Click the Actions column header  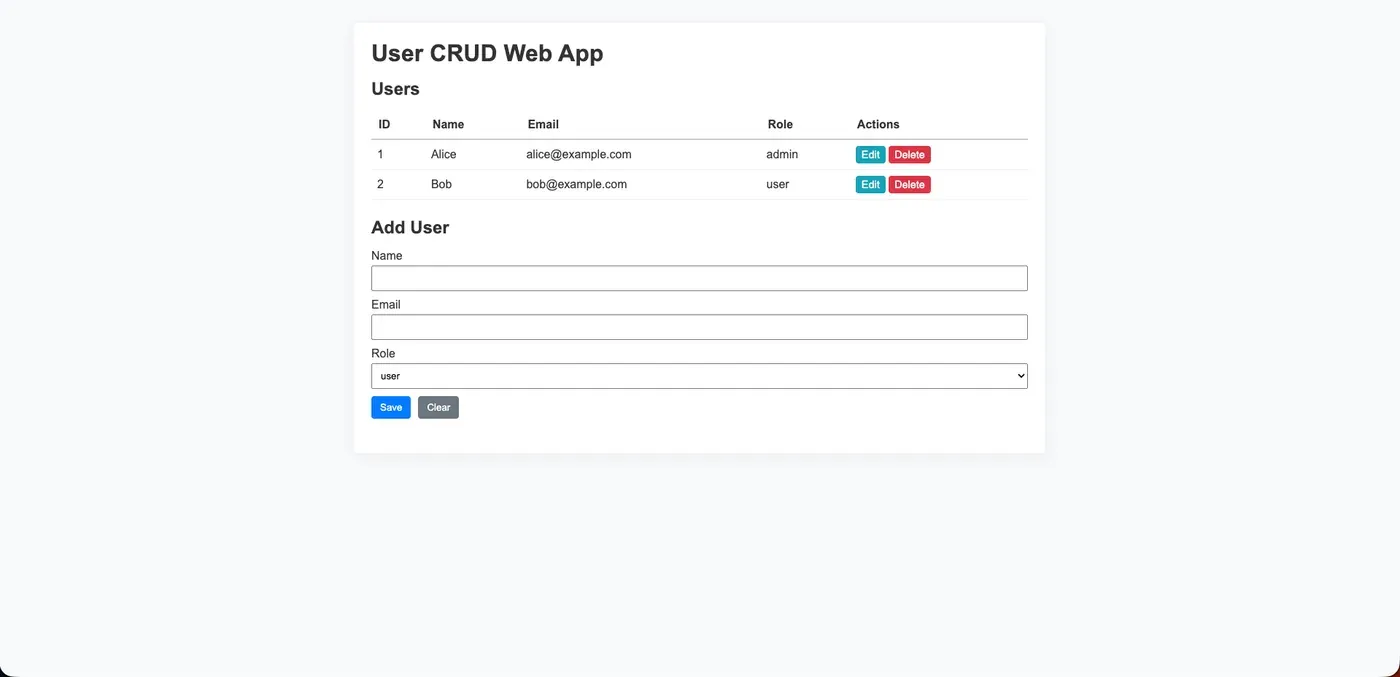(x=878, y=124)
